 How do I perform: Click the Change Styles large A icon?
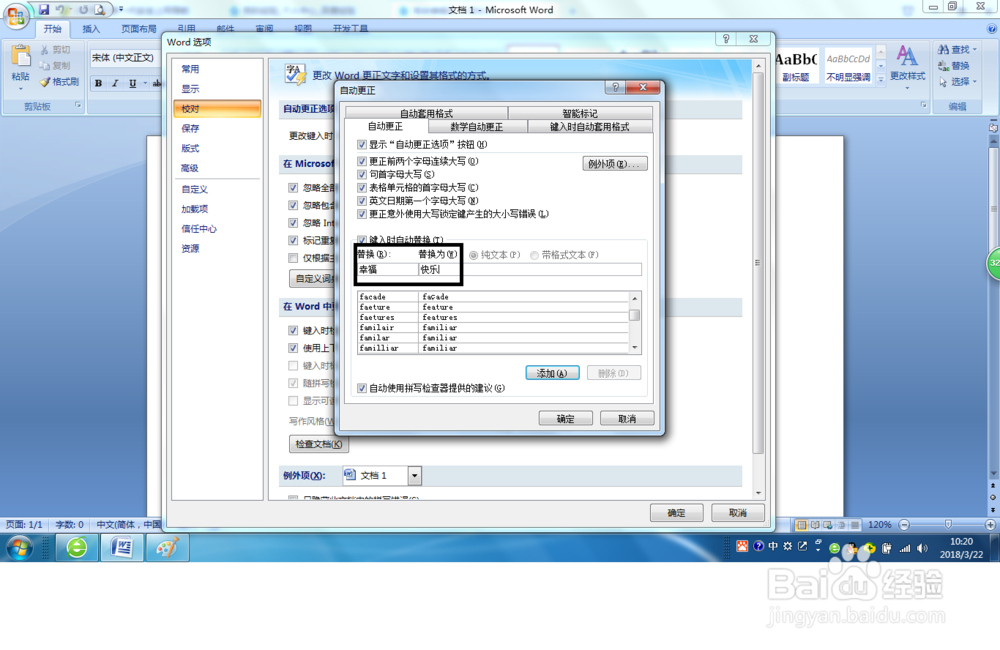click(907, 55)
